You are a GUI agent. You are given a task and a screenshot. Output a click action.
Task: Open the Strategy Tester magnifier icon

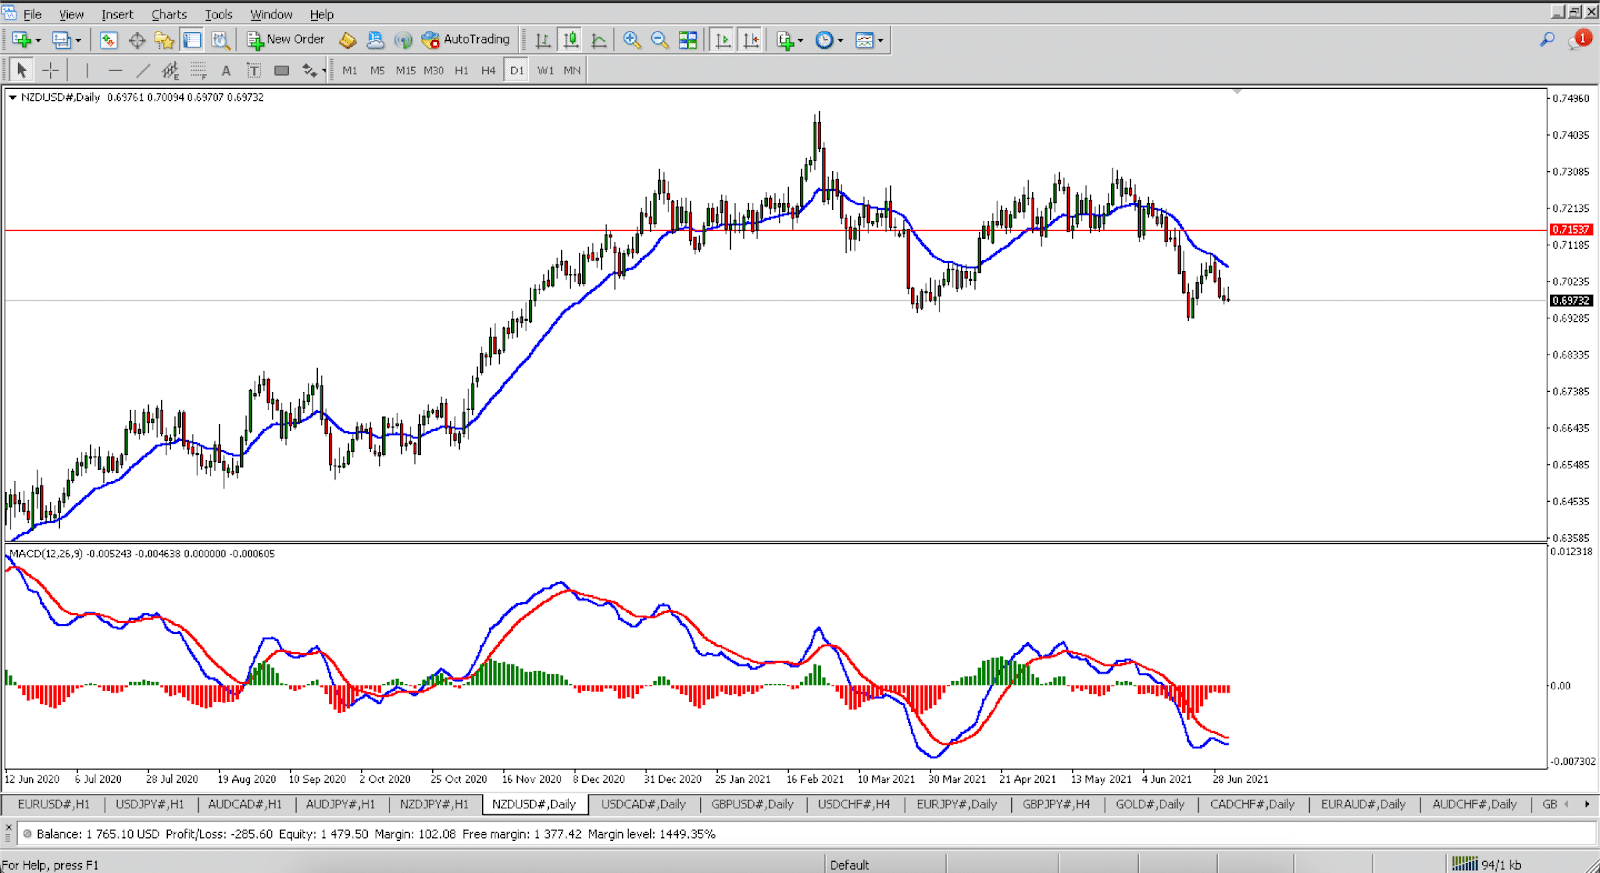[x=221, y=40]
